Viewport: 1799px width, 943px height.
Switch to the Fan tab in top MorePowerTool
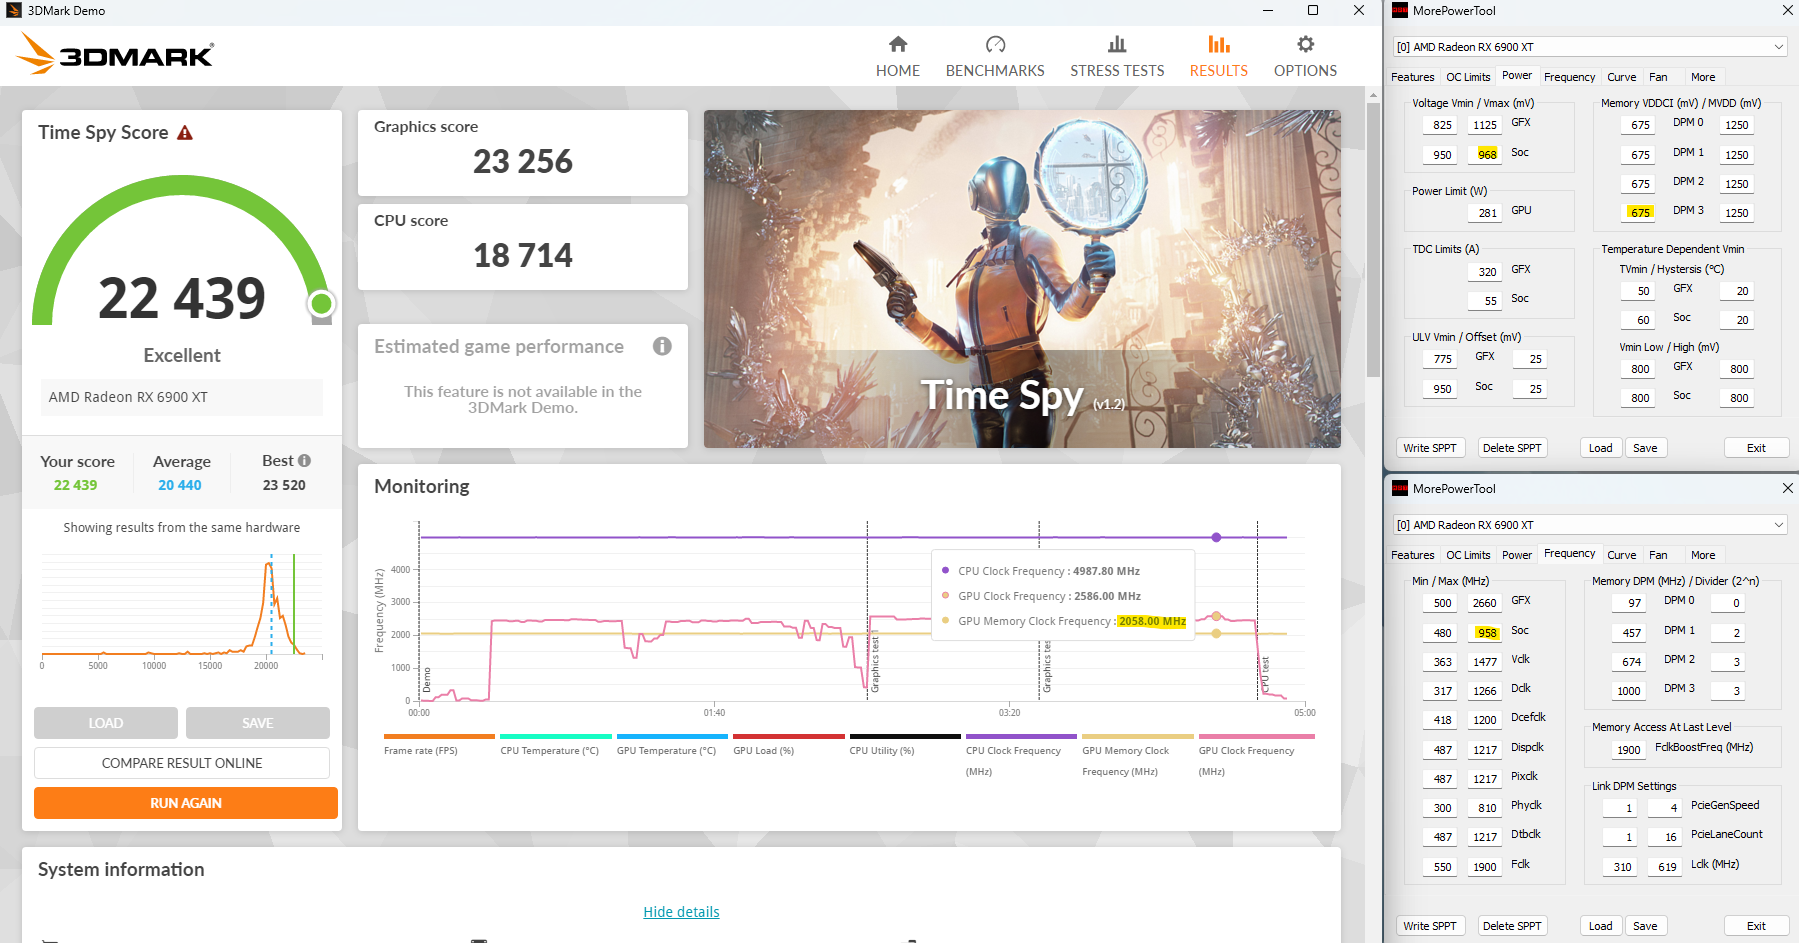(1659, 76)
